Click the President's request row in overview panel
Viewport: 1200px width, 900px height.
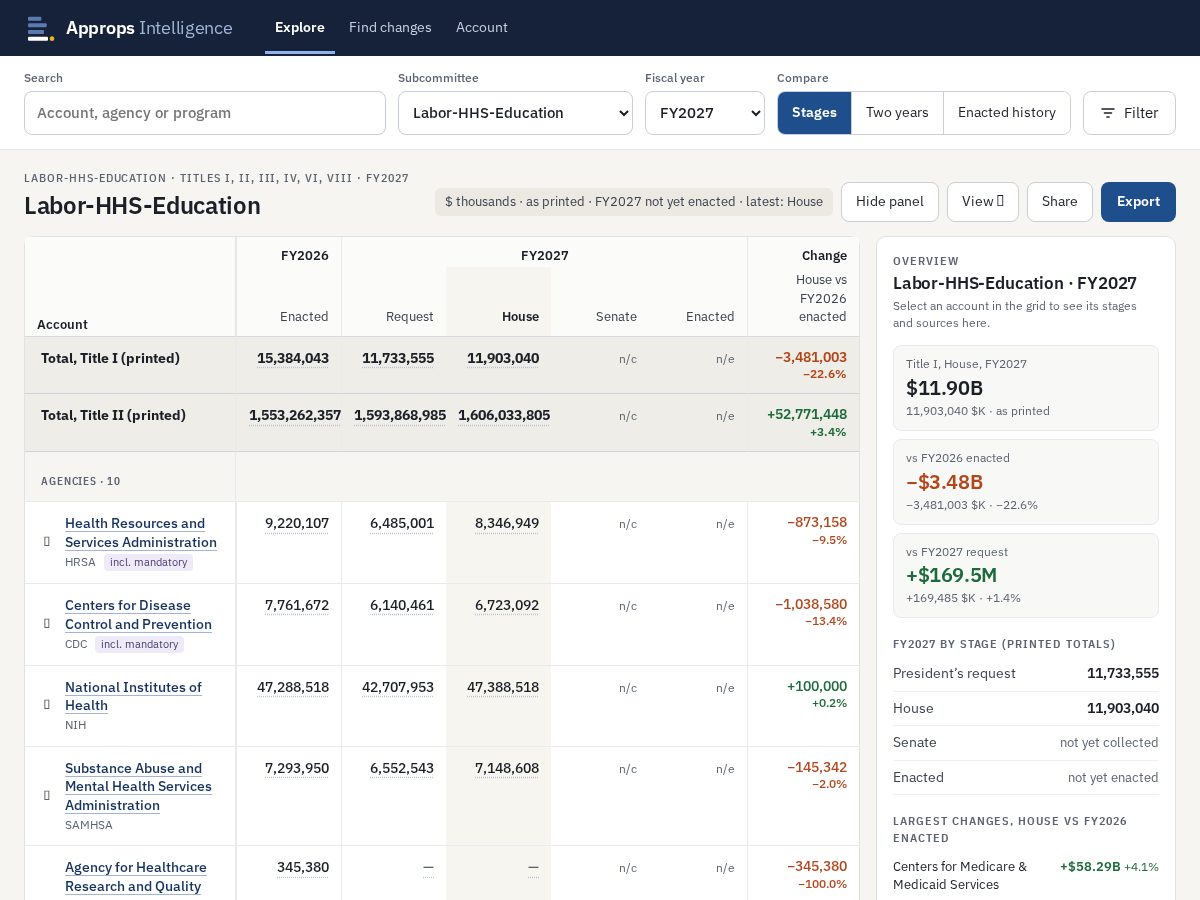[x=1026, y=673]
